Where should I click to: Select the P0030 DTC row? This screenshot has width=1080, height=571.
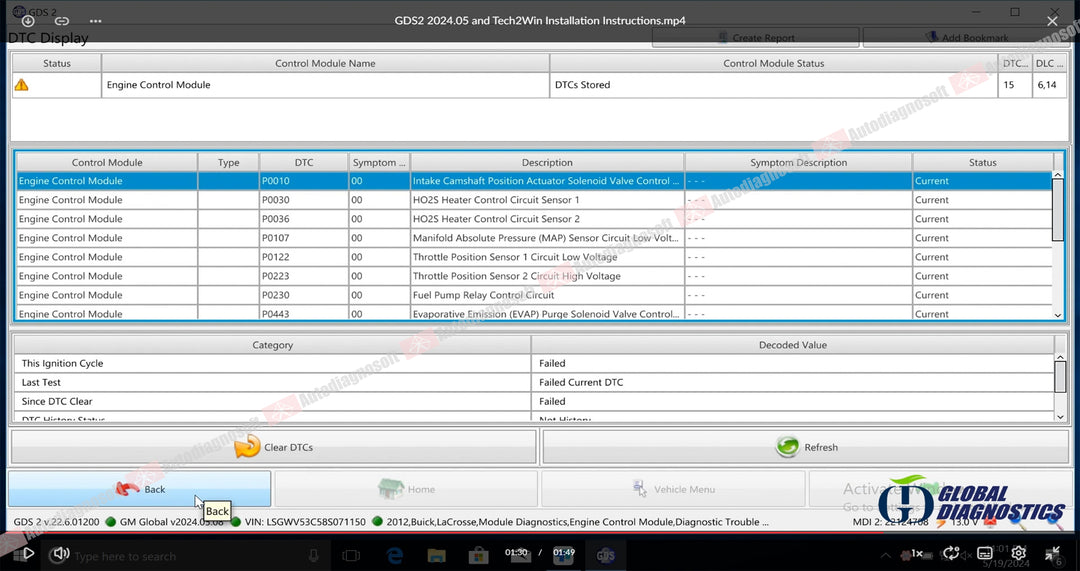[534, 200]
